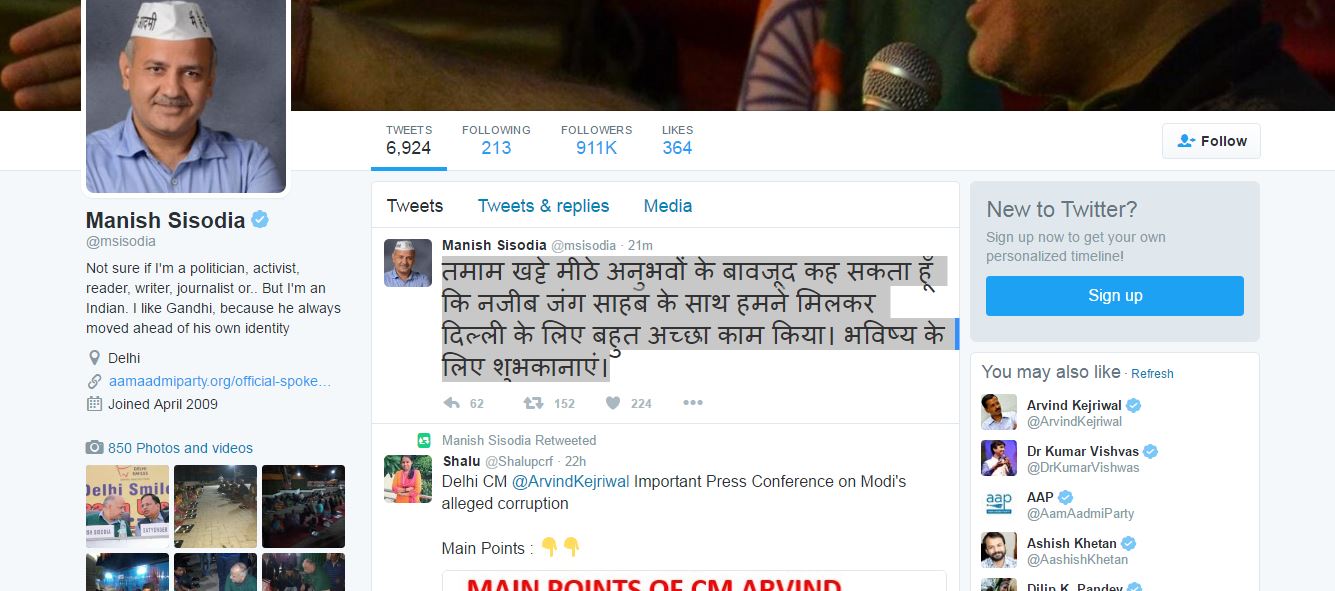Switch to Tweets & replies tab
Image resolution: width=1335 pixels, height=591 pixels.
click(x=543, y=206)
